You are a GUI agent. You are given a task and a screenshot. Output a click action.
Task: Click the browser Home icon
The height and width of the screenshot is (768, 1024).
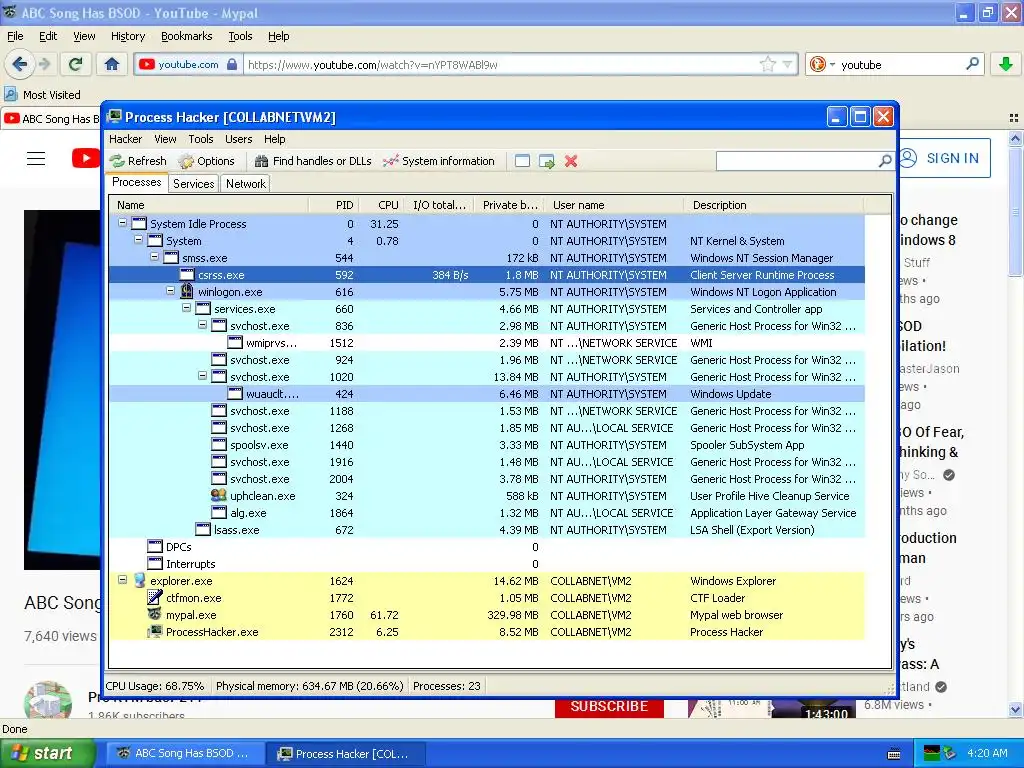[x=112, y=64]
